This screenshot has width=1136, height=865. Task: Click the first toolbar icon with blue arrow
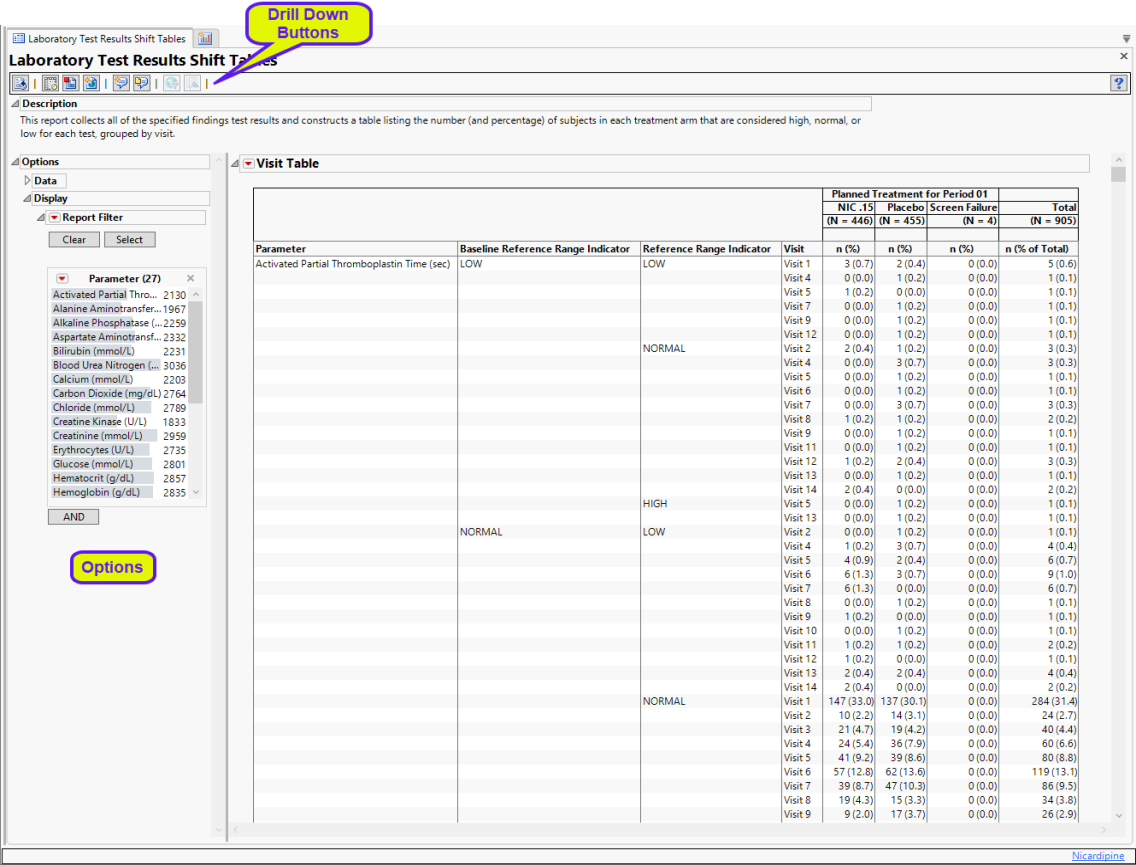[19, 83]
